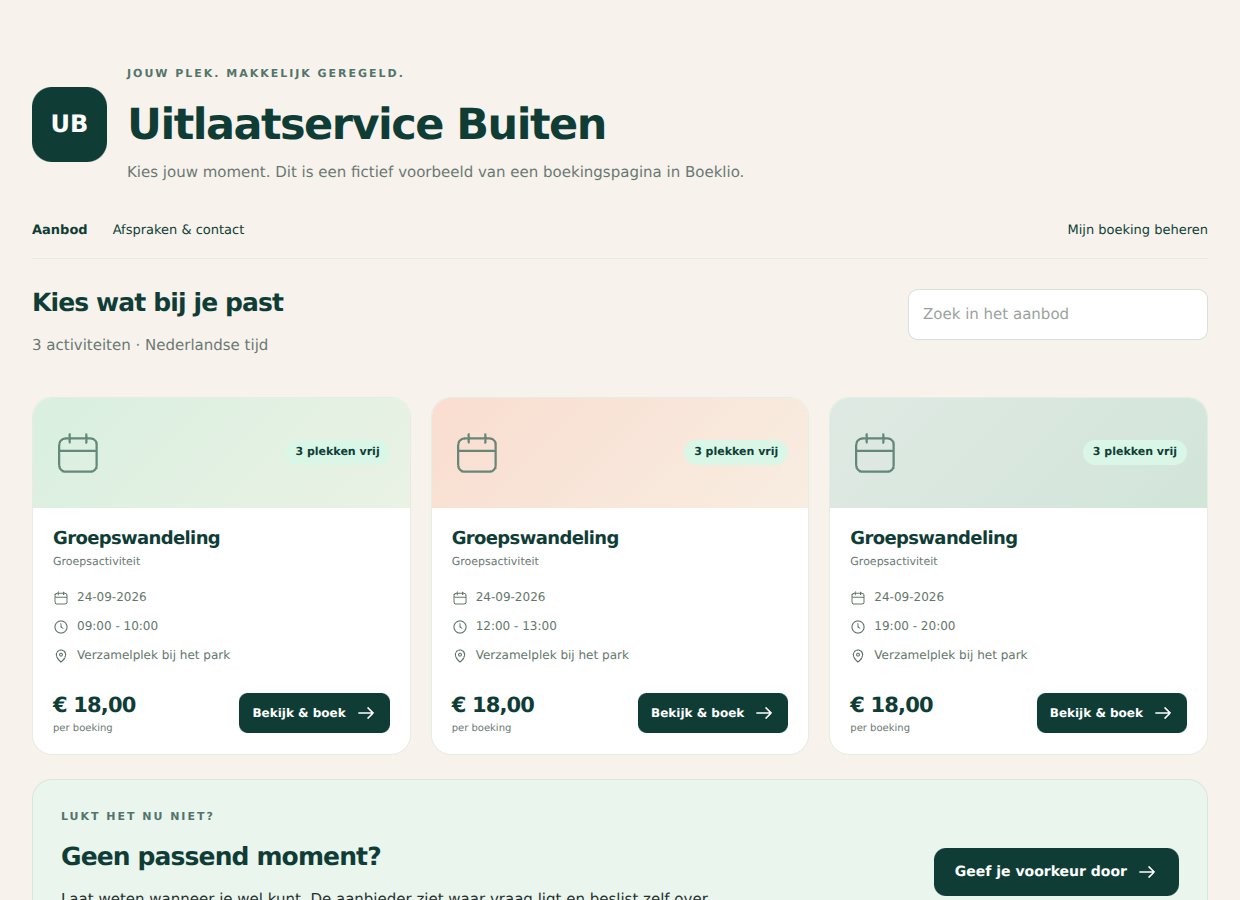
Task: Click 3 plekken vrij badge on 09:00 card
Action: click(338, 452)
